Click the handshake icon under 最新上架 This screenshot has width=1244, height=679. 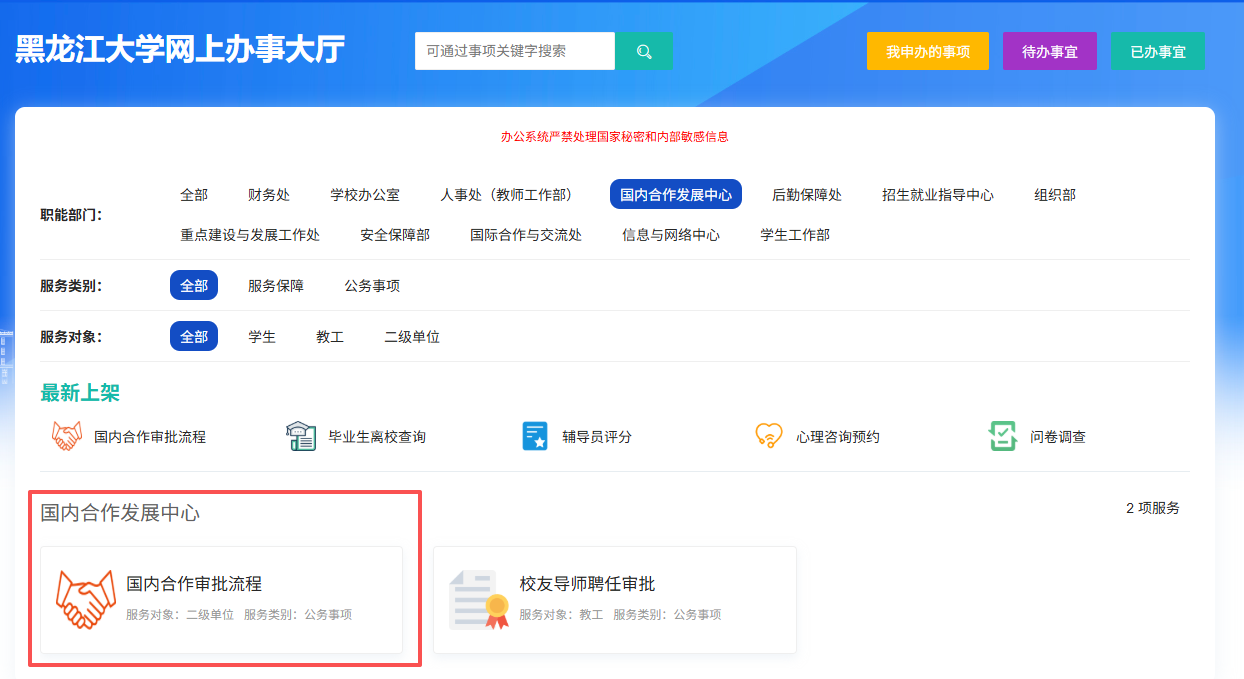[67, 436]
